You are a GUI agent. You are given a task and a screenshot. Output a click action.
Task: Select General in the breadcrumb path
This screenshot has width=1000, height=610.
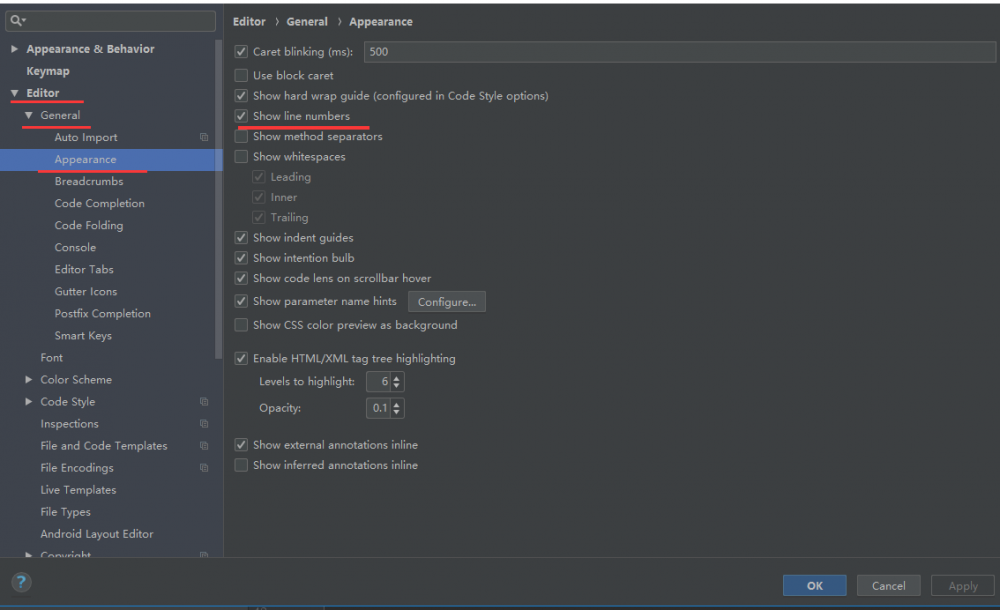tap(307, 21)
